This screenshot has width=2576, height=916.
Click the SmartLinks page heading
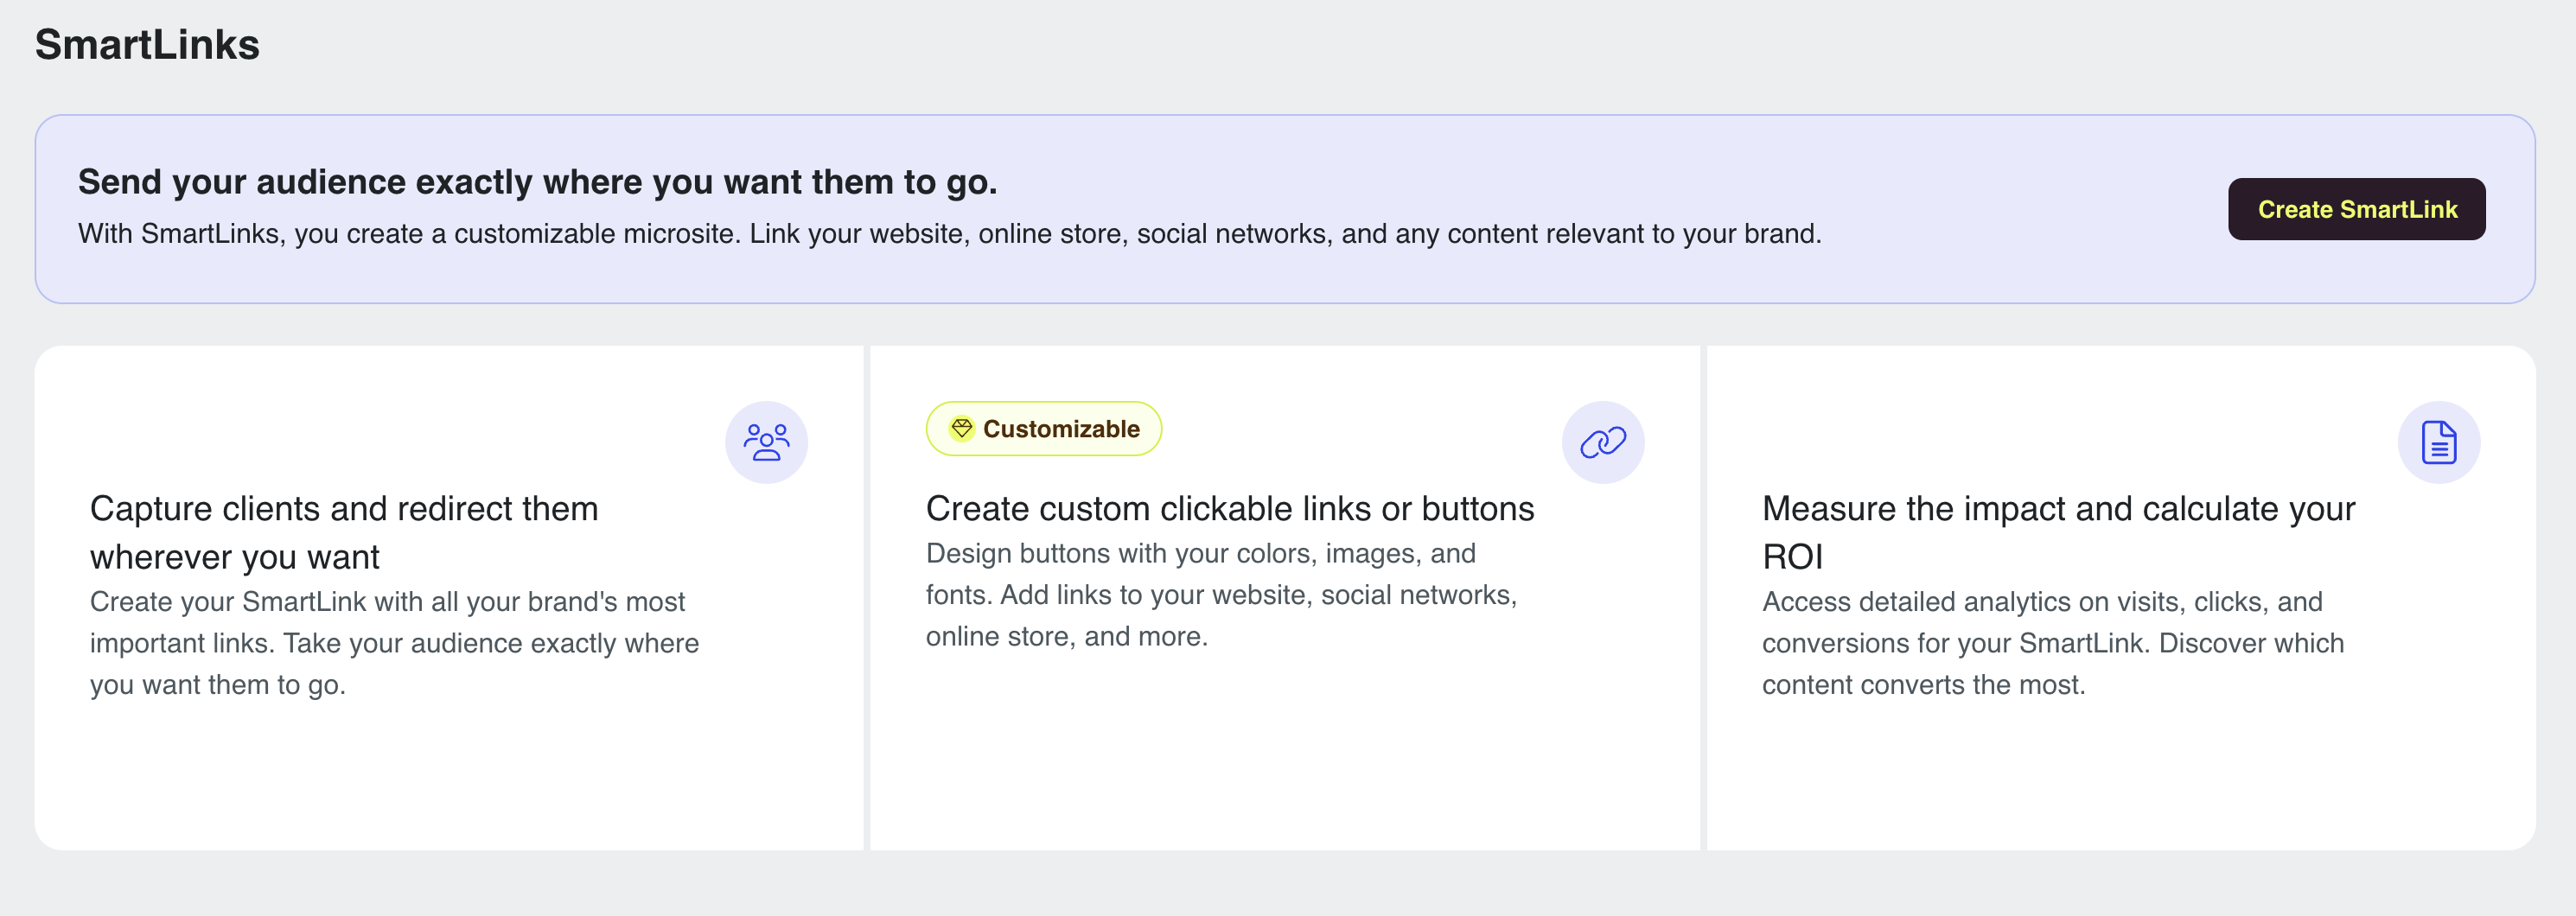point(147,45)
